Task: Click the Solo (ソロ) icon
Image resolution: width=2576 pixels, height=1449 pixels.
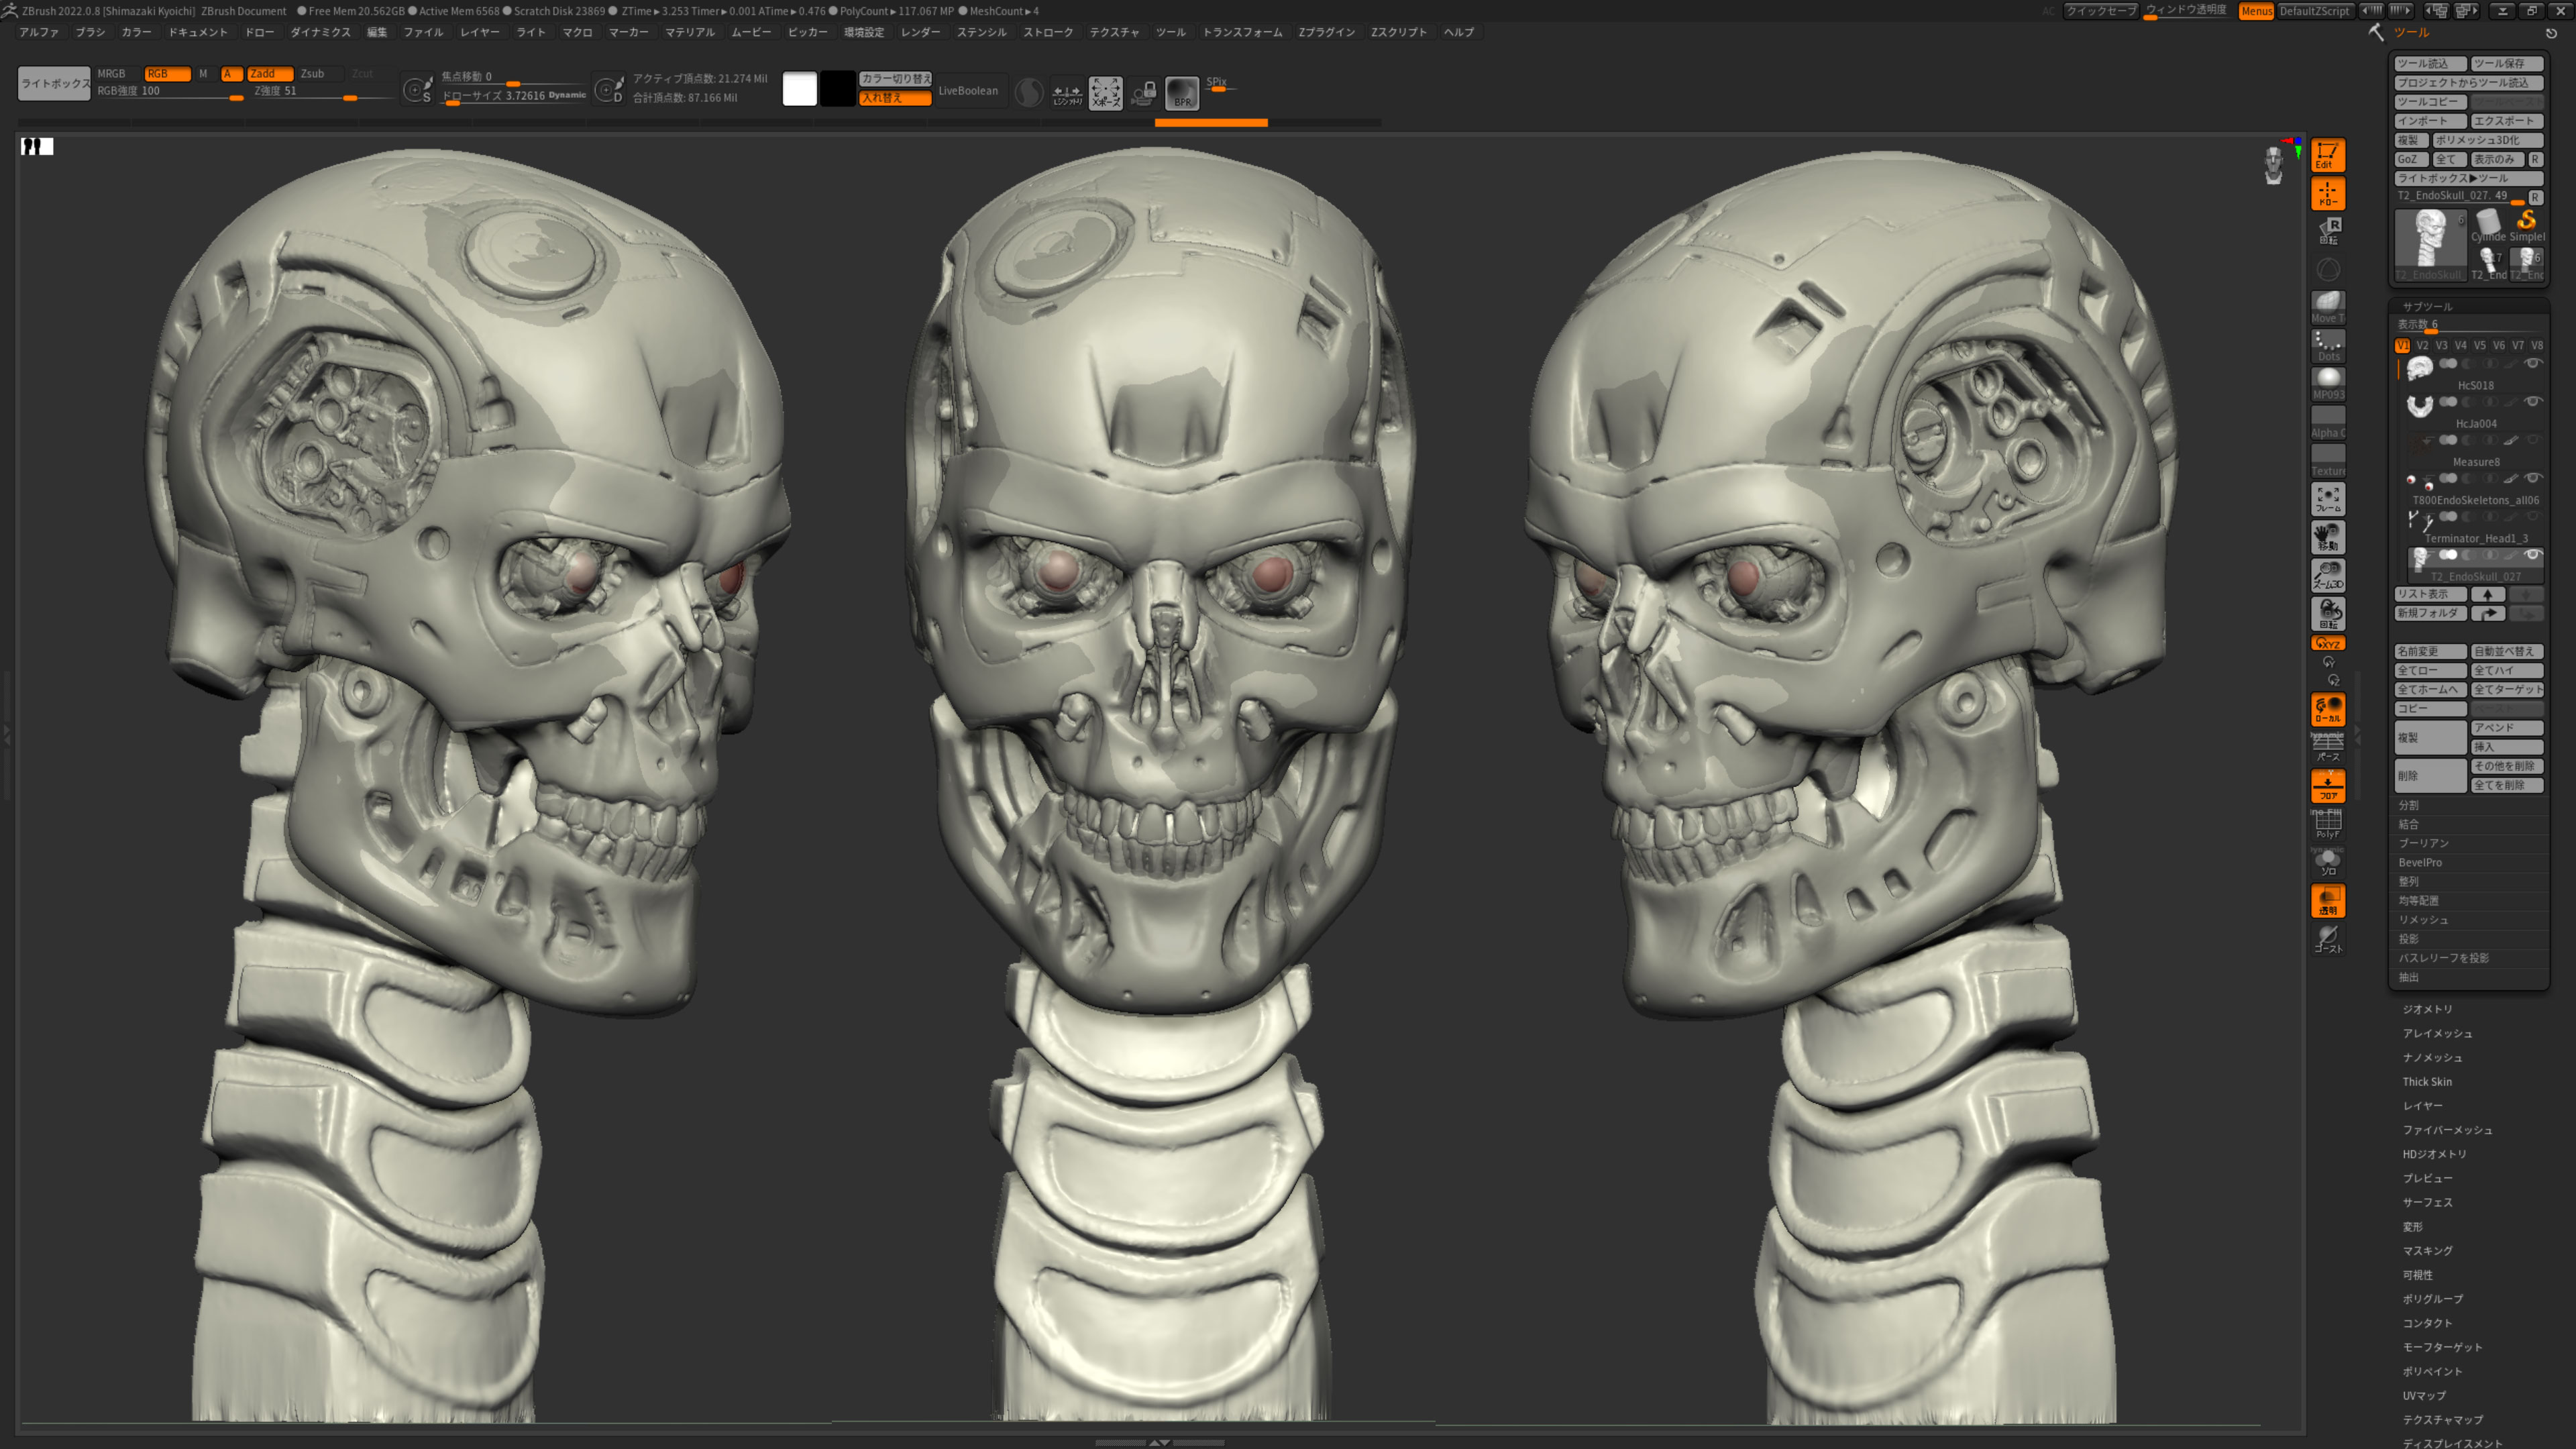Action: 2327,861
